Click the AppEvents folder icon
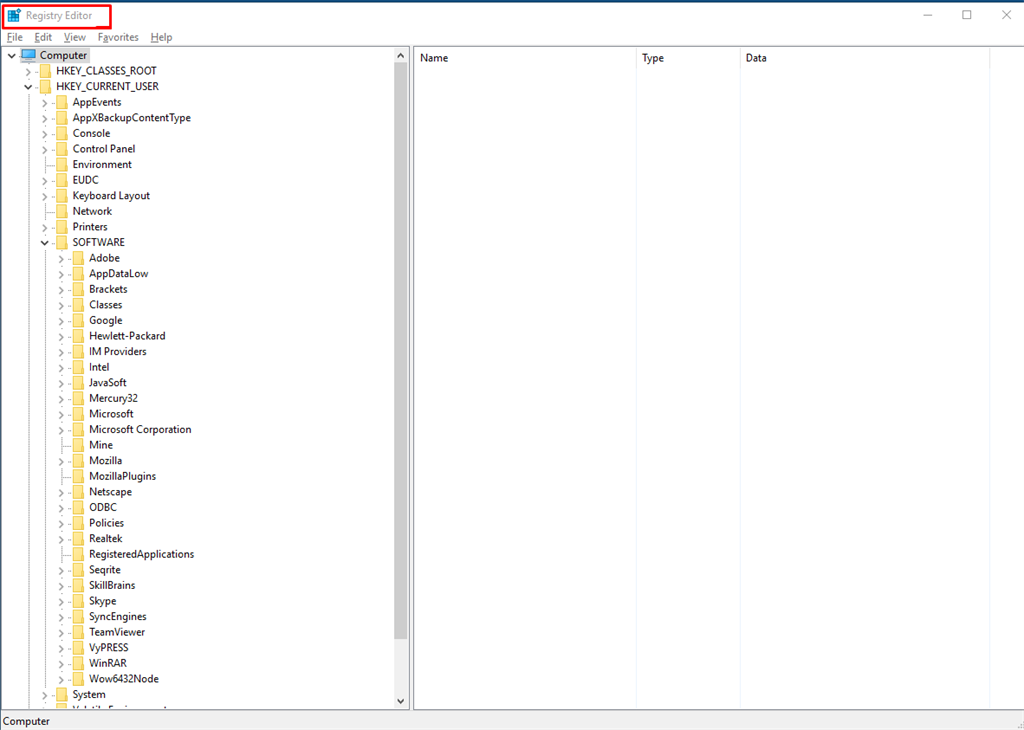This screenshot has height=730, width=1024. [61, 102]
